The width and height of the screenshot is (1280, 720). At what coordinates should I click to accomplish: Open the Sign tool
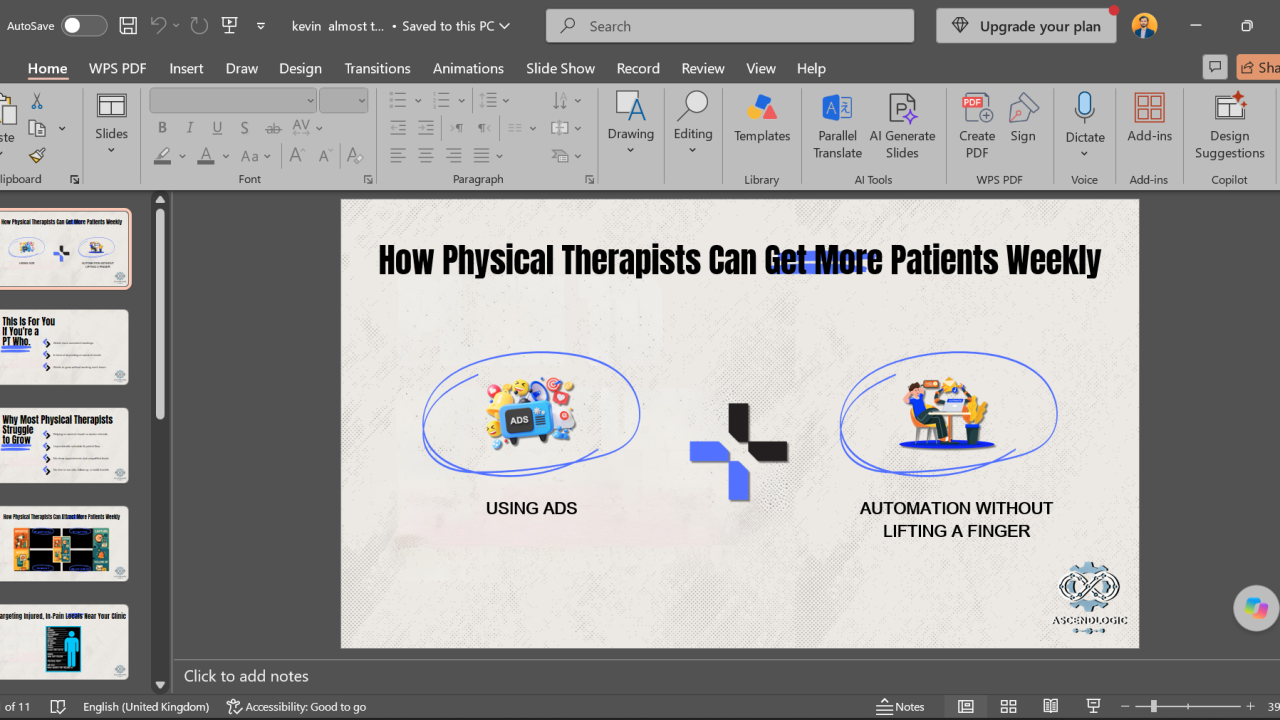click(1023, 118)
